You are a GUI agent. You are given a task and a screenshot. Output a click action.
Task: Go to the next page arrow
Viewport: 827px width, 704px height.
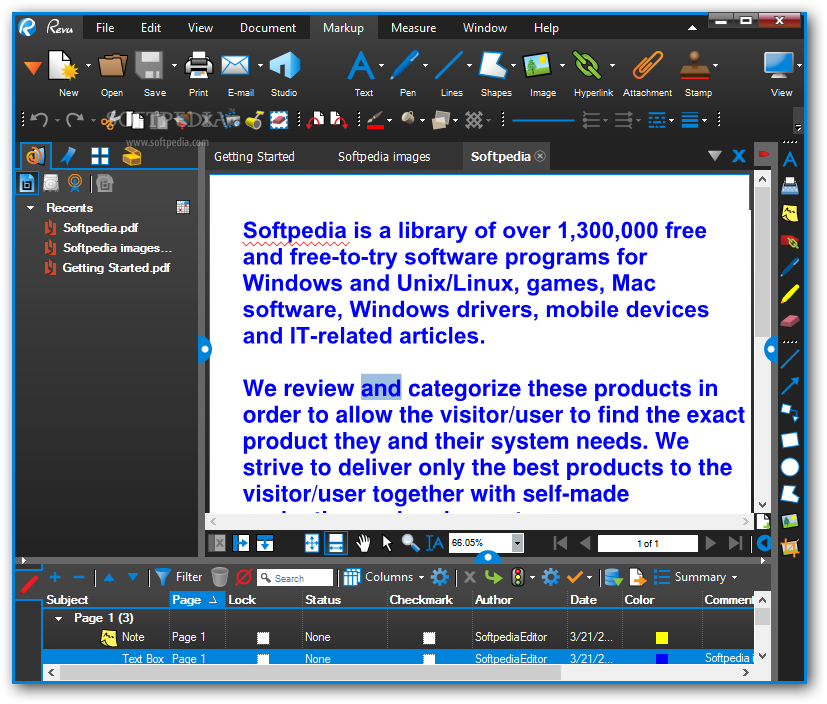pos(710,543)
